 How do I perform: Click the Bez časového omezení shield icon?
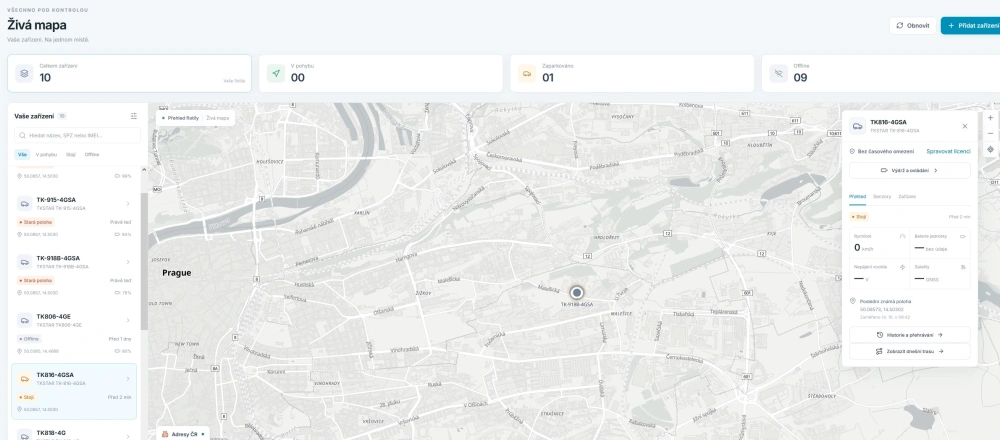point(853,151)
